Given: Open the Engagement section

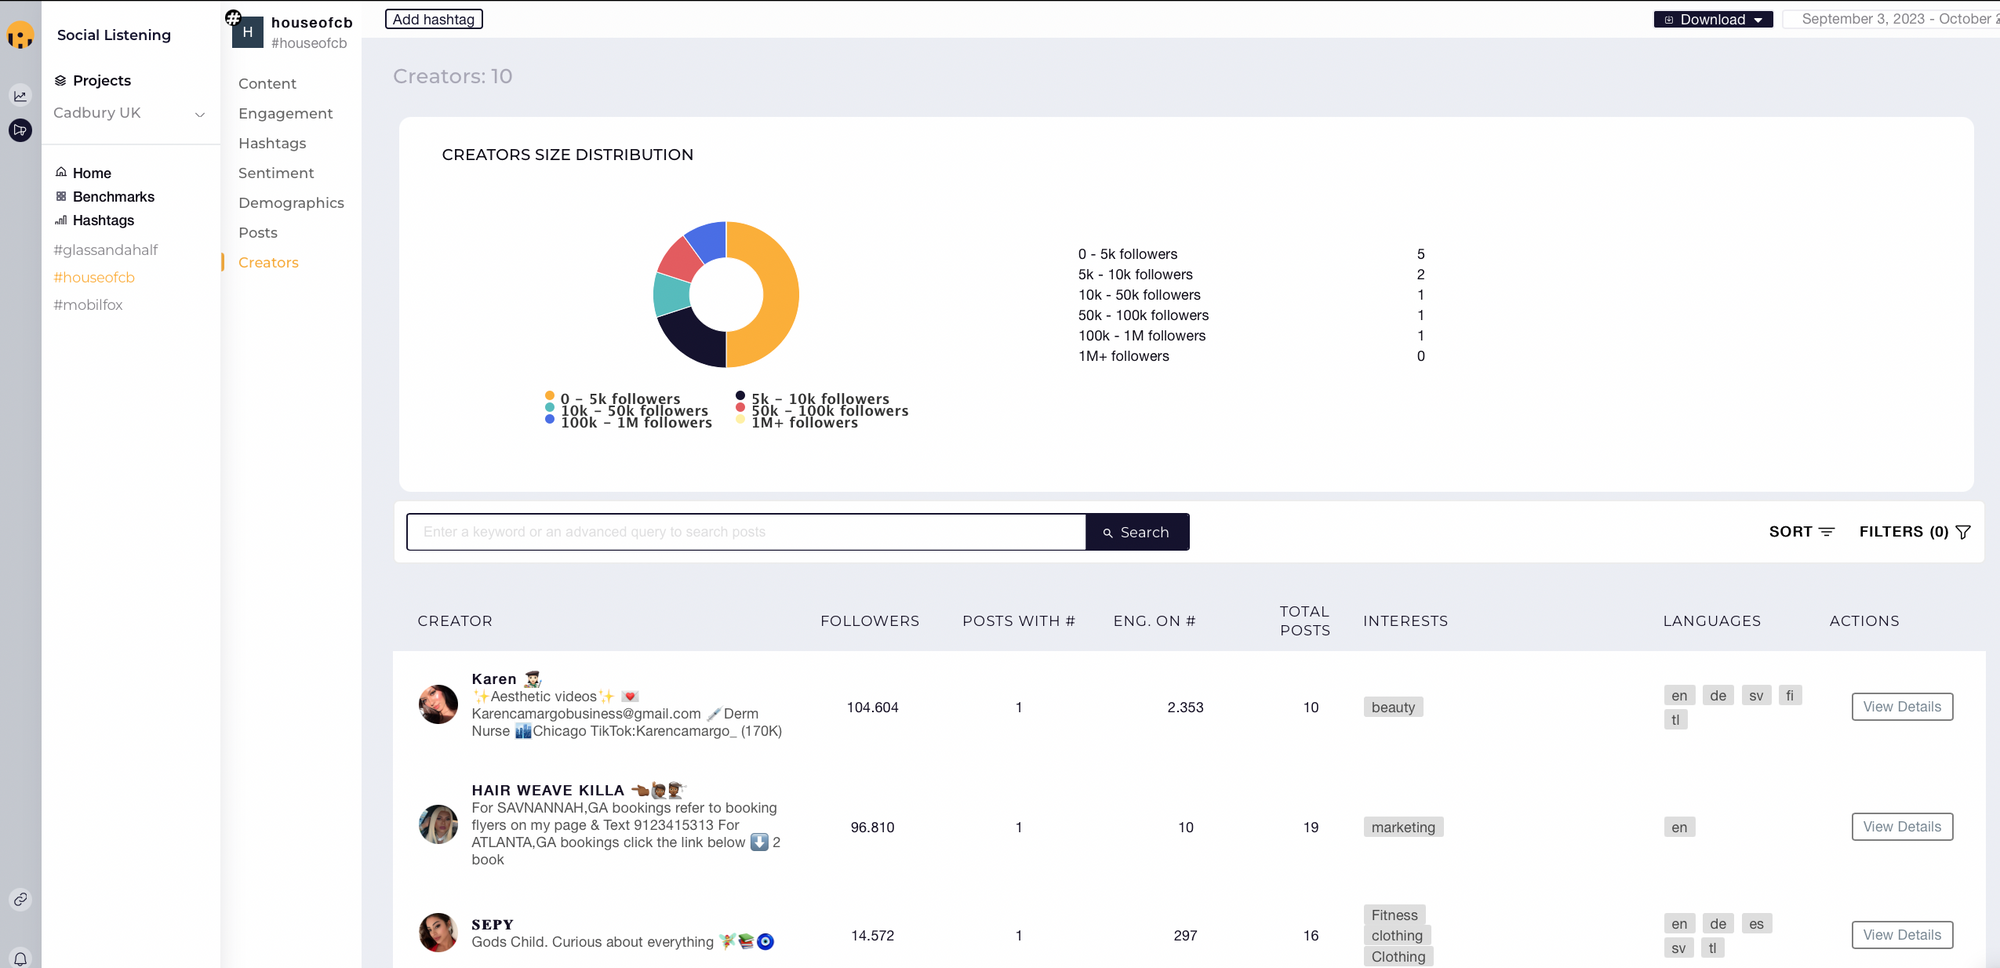Looking at the screenshot, I should [286, 114].
